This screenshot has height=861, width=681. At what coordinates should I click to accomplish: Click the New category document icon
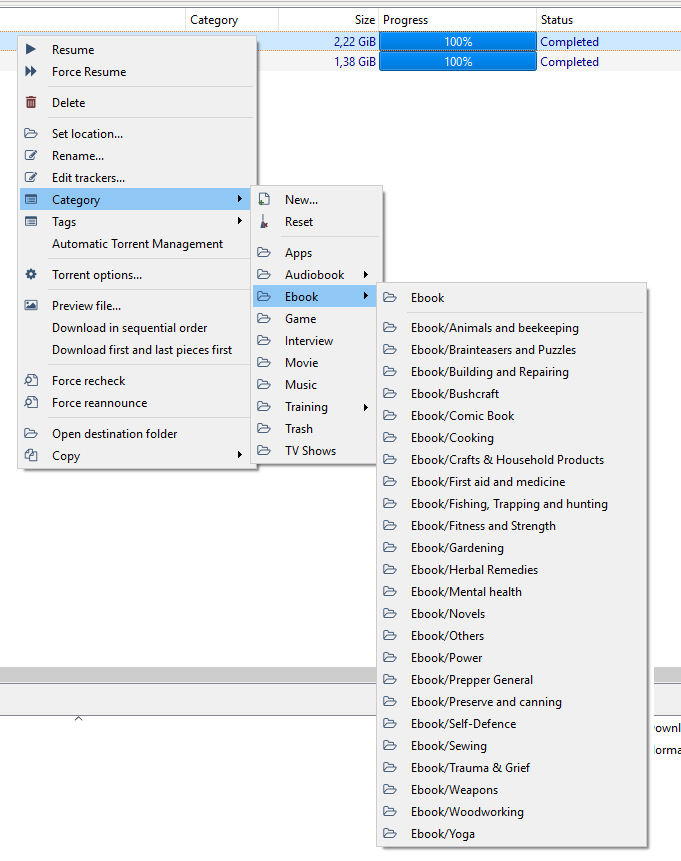pyautogui.click(x=264, y=199)
